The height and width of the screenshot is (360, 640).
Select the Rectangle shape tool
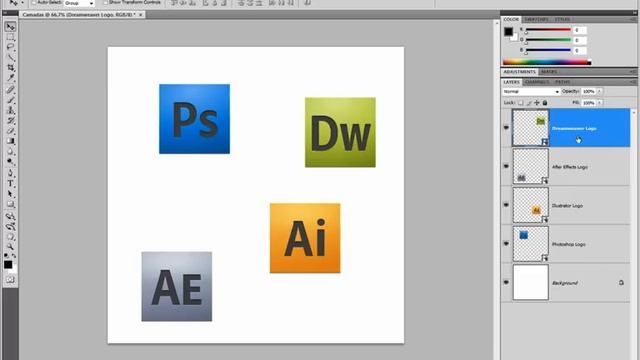tap(10, 204)
